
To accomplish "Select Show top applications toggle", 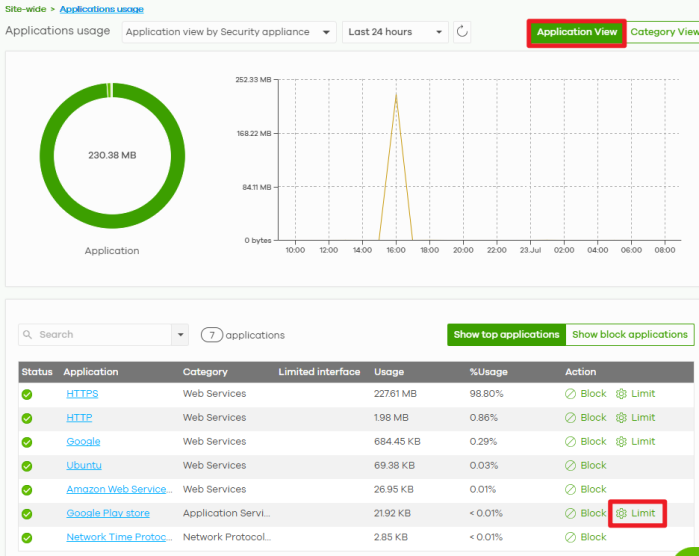I will pyautogui.click(x=506, y=334).
